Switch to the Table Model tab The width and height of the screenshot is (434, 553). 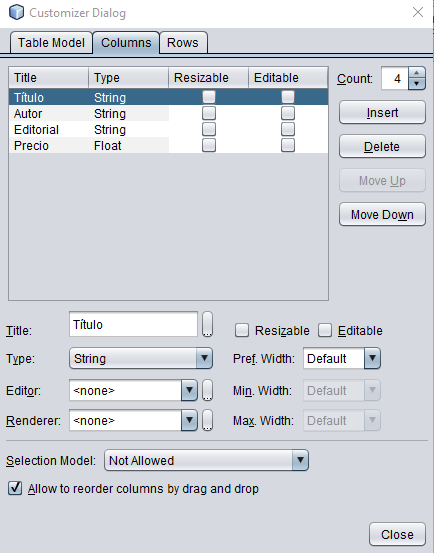51,43
